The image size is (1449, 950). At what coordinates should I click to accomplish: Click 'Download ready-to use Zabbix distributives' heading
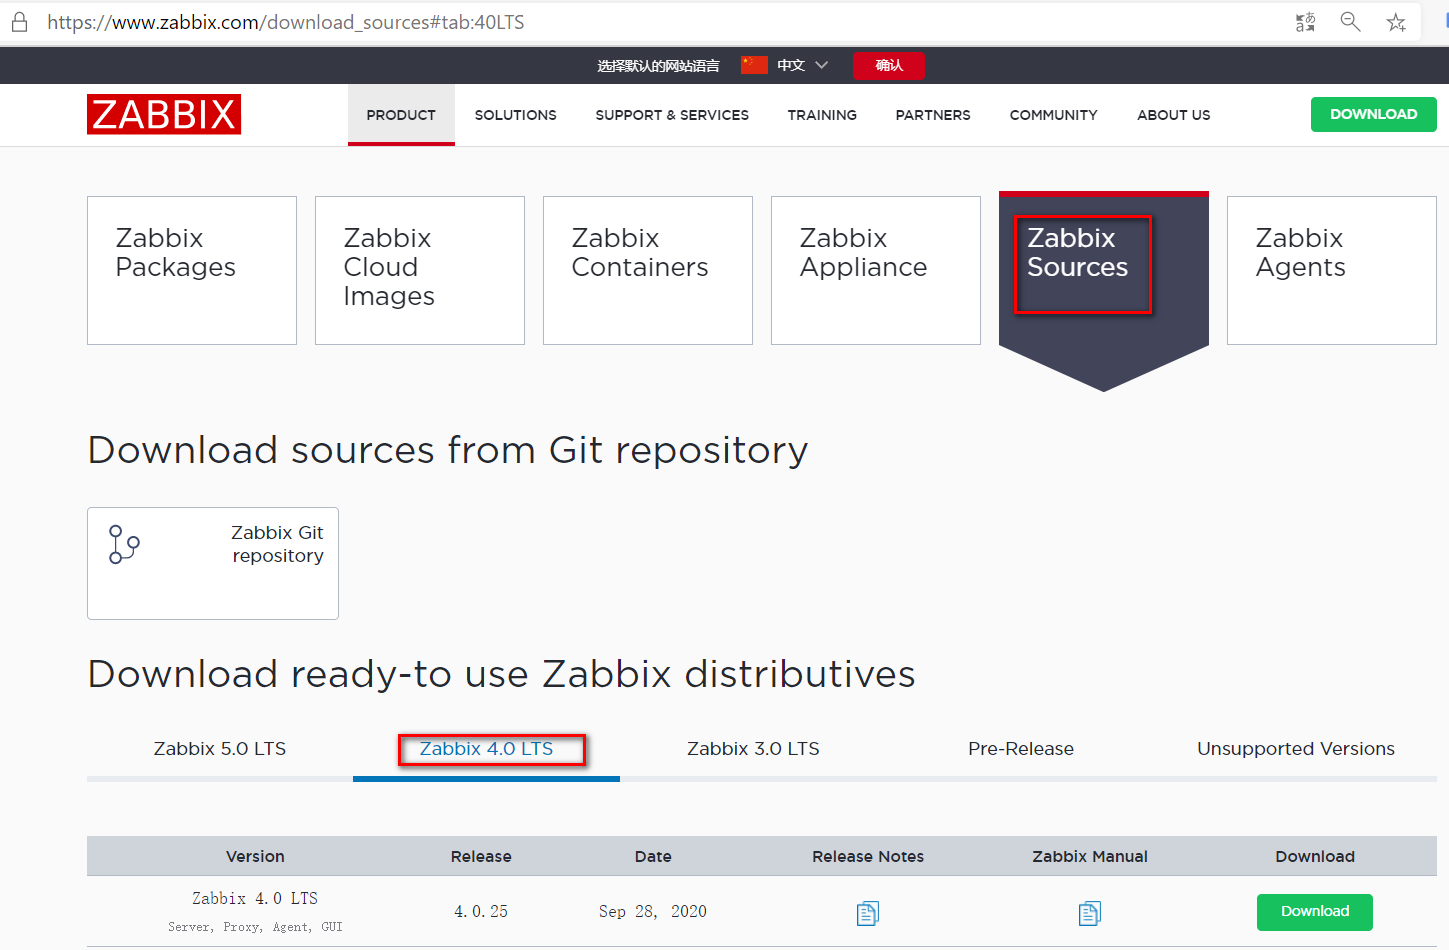(501, 675)
